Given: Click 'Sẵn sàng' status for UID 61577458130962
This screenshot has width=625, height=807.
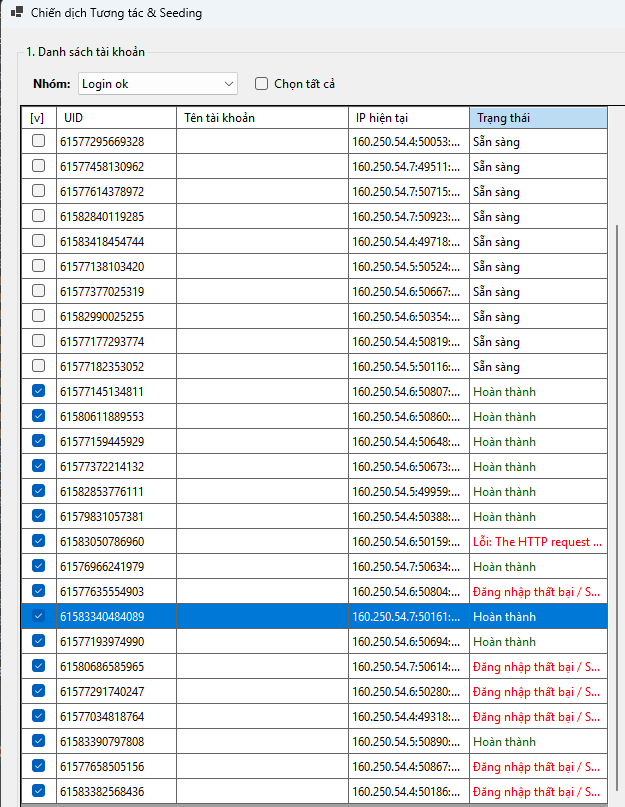Looking at the screenshot, I should [539, 167].
